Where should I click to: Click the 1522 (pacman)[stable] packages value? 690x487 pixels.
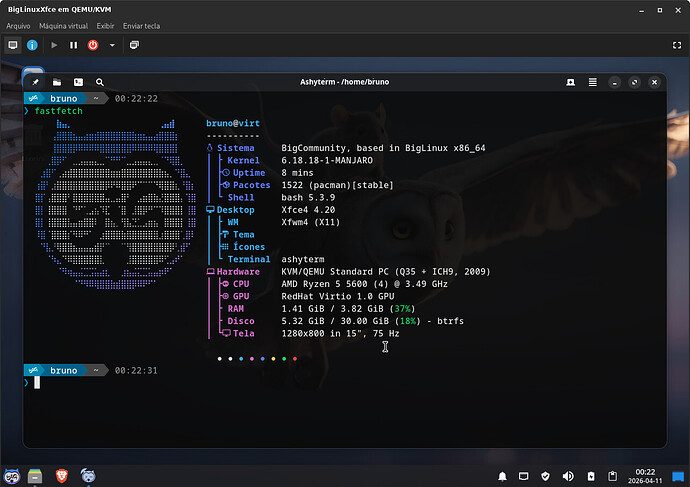point(338,185)
